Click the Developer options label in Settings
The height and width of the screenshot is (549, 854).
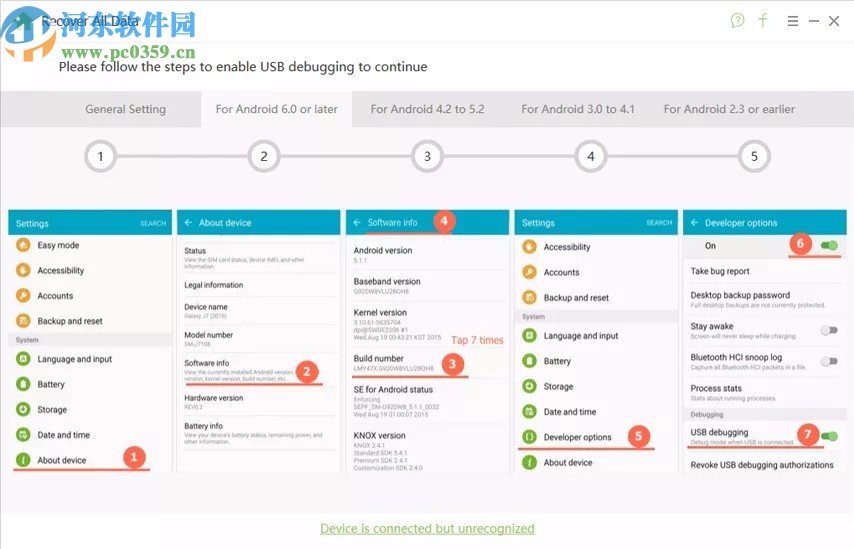point(577,437)
